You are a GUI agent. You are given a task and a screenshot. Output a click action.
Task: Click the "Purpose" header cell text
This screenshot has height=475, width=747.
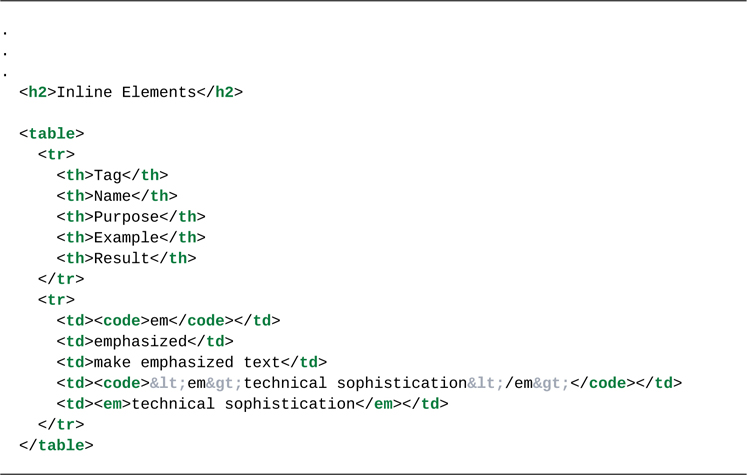[x=126, y=217]
